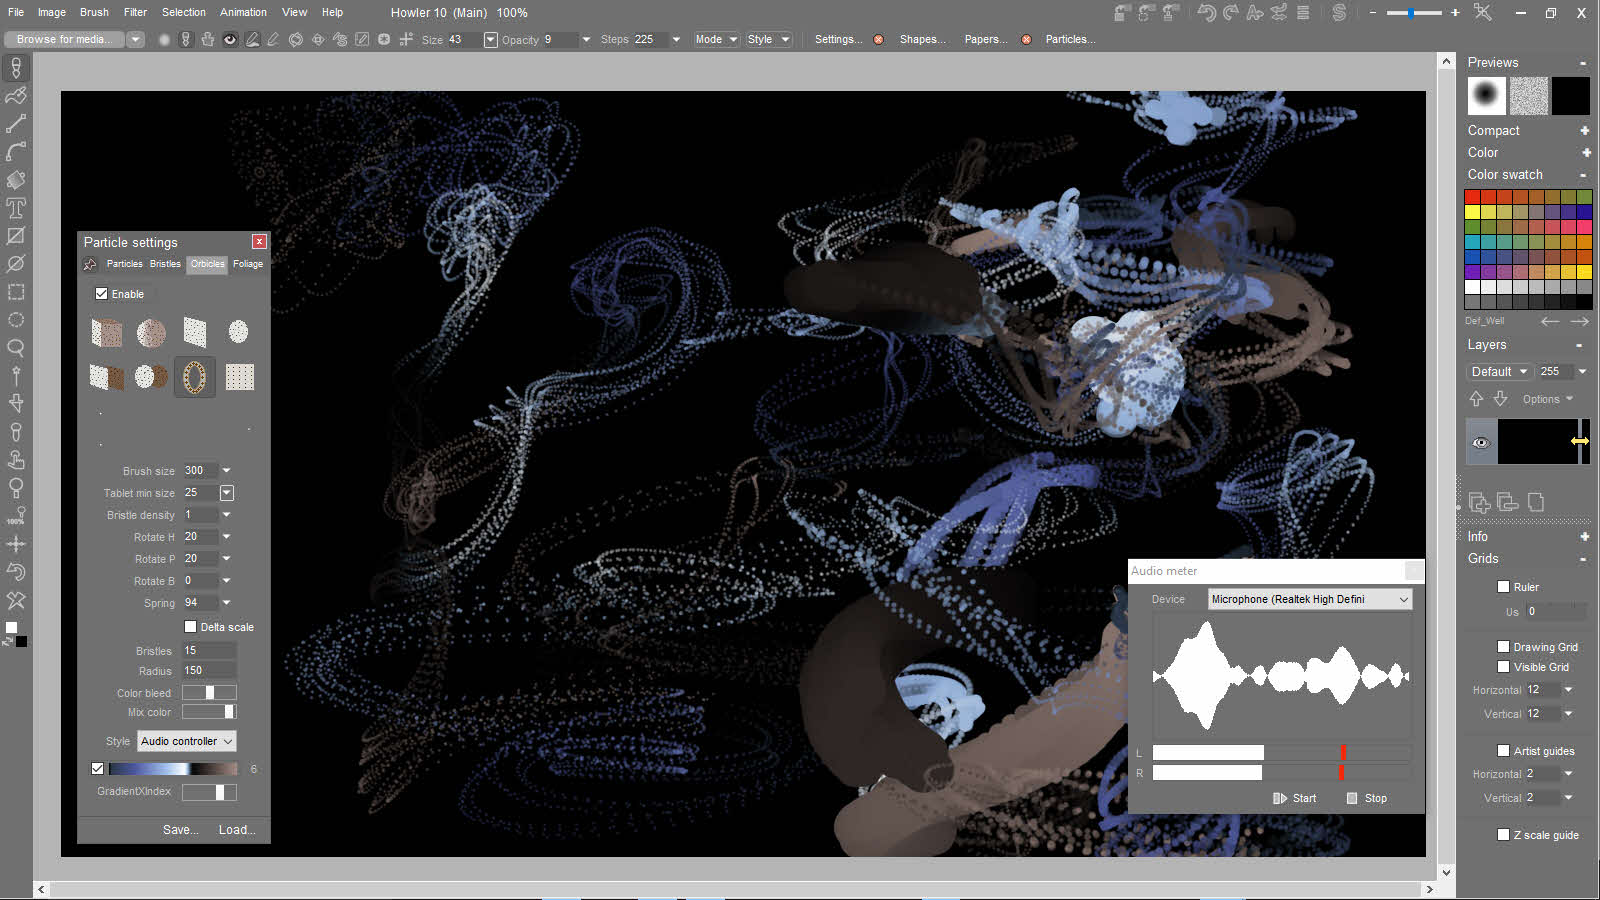Toggle layer visibility in the Layers panel
This screenshot has height=900, width=1600.
pyautogui.click(x=1481, y=441)
